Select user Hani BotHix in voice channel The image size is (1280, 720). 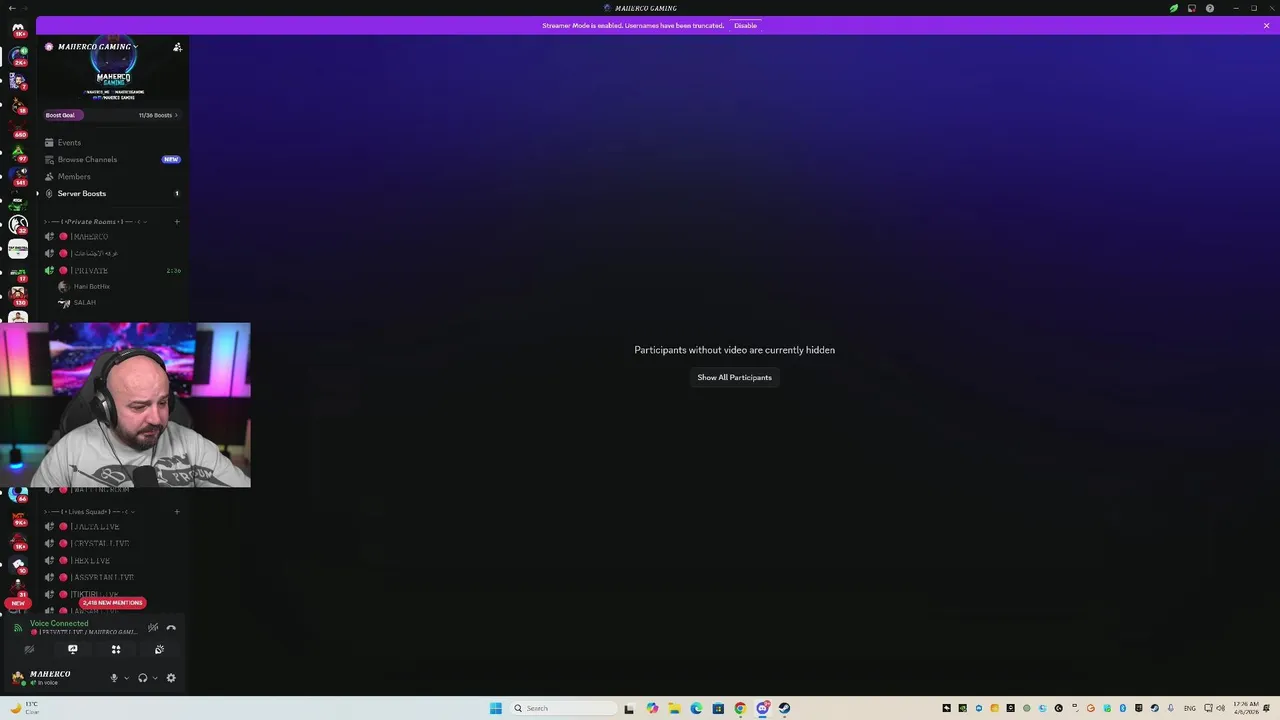[92, 286]
